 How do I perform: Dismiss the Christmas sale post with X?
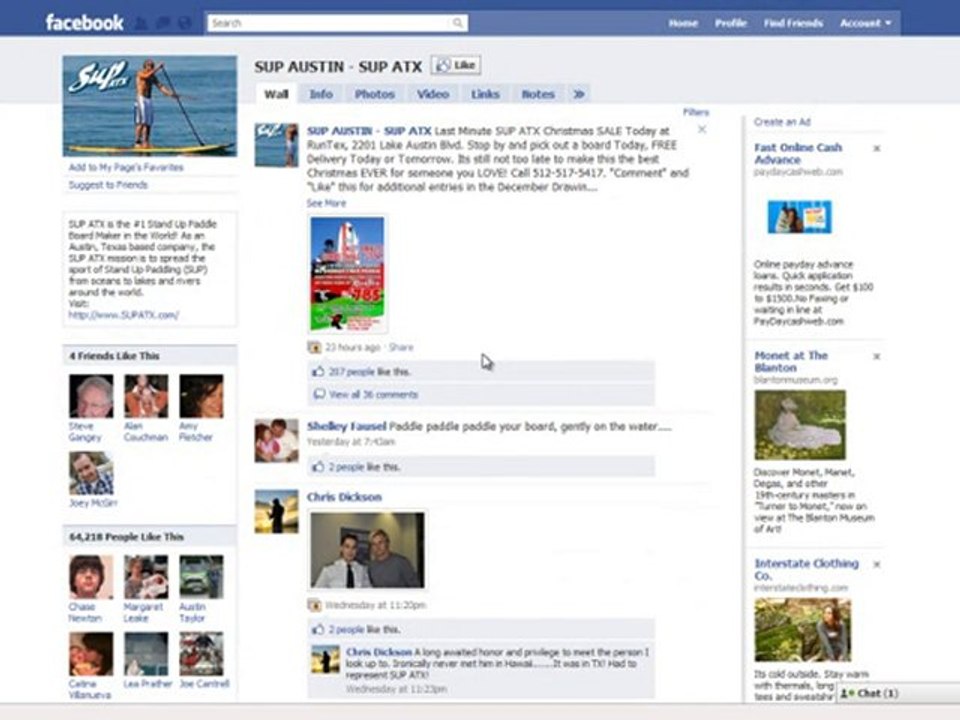click(702, 129)
